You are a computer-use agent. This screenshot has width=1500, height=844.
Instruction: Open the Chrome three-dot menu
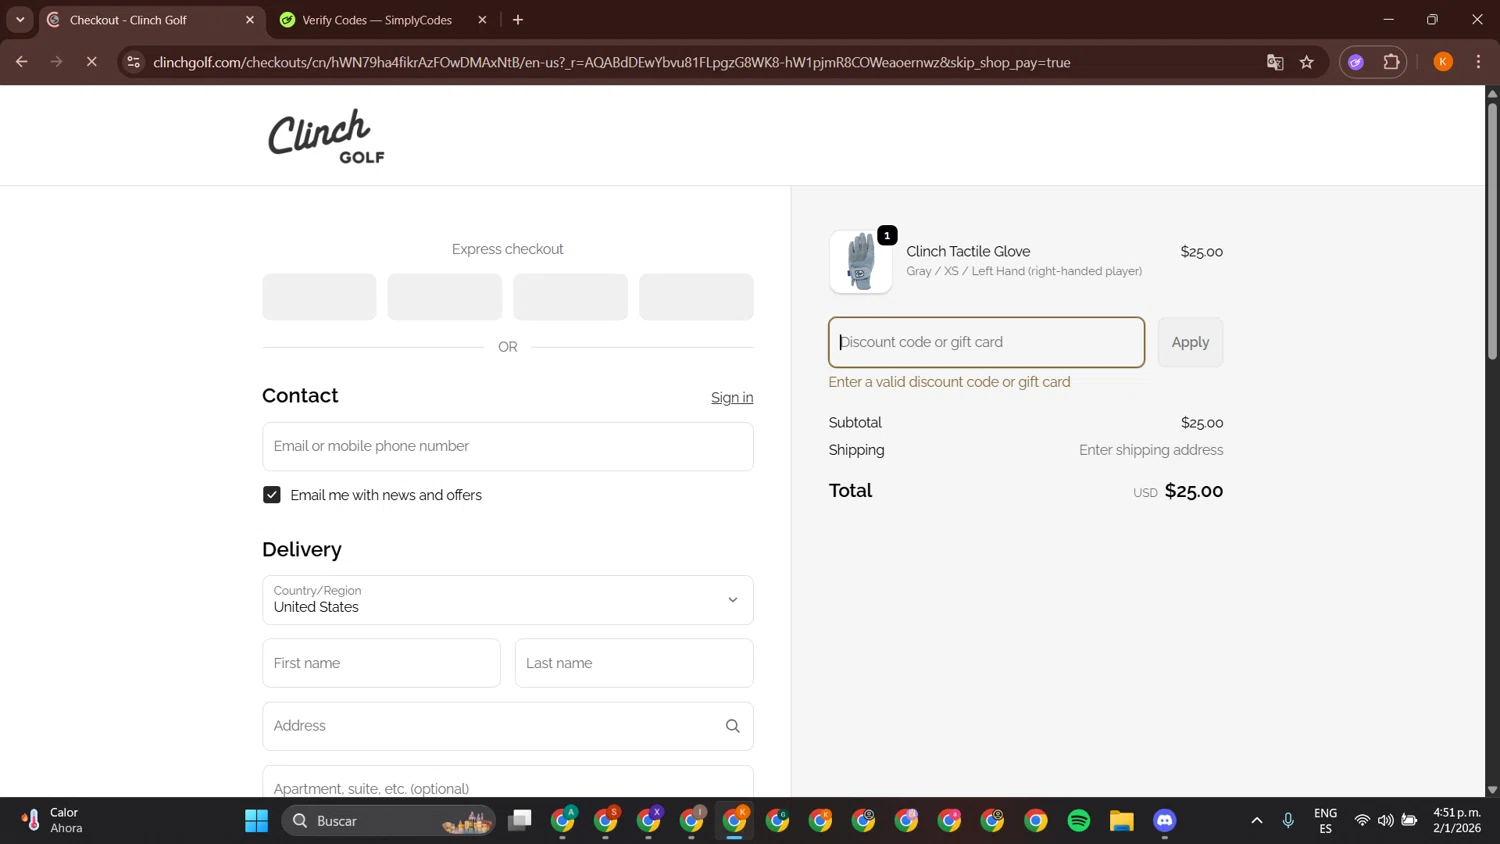(x=1478, y=62)
